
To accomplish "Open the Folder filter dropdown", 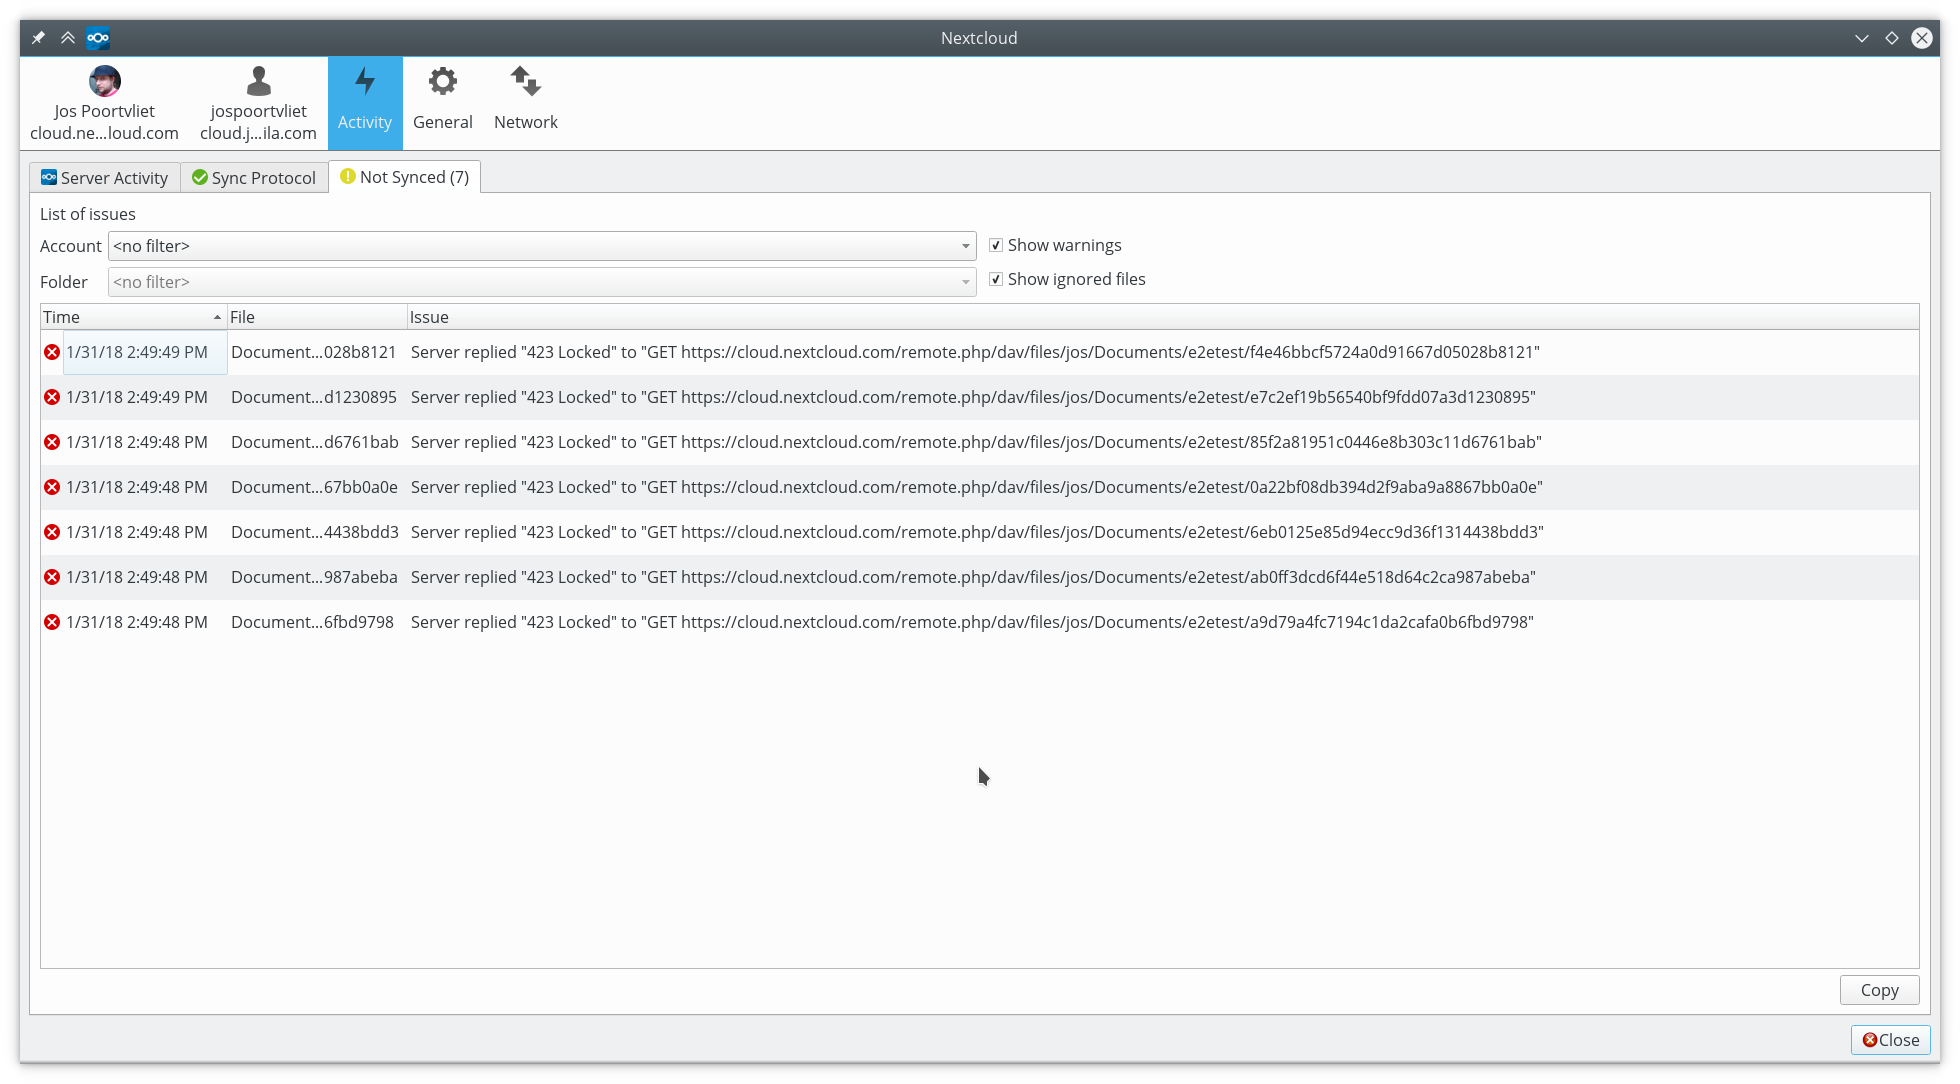I will click(x=542, y=282).
